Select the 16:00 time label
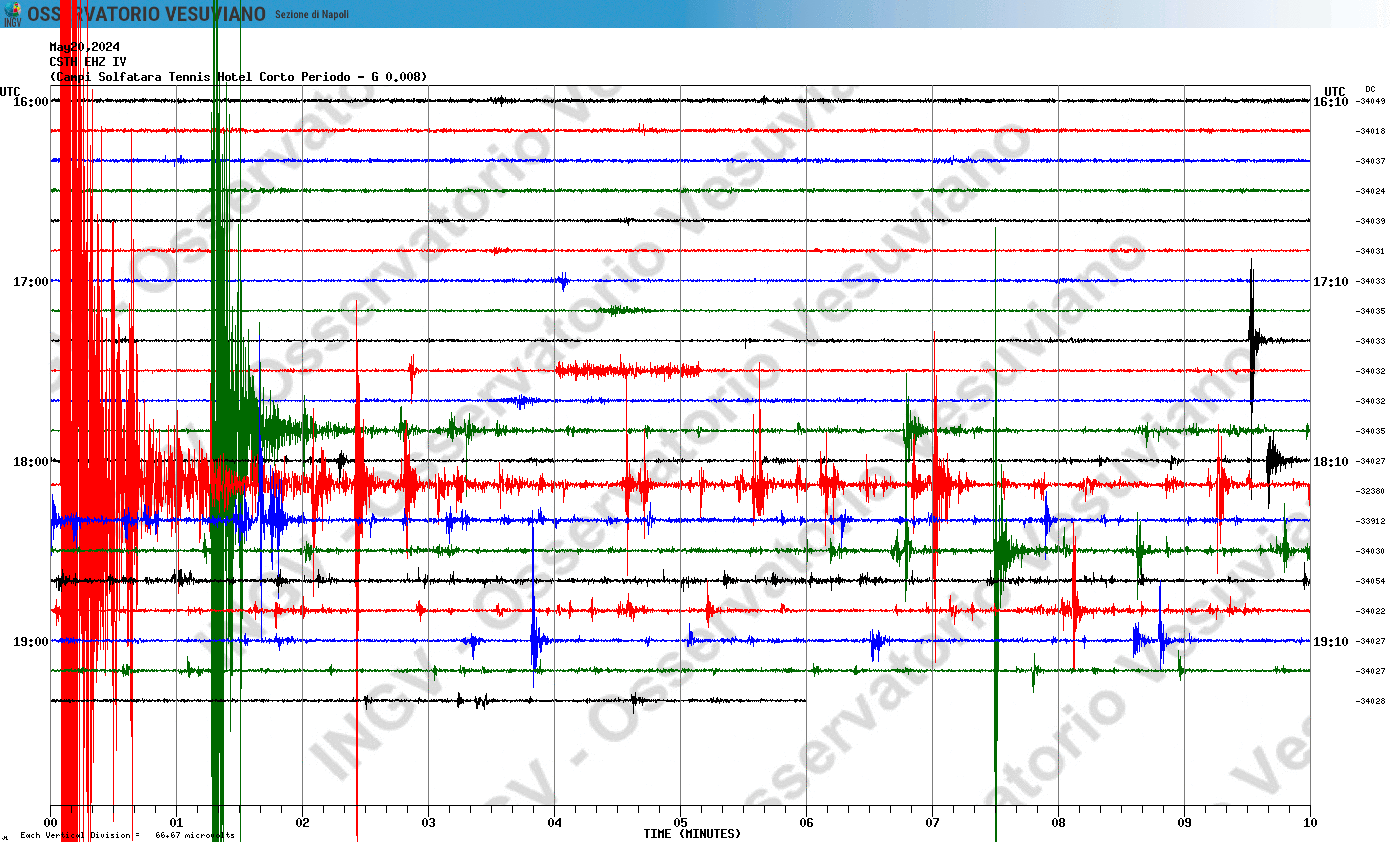This screenshot has height=849, width=1390. click(x=31, y=102)
